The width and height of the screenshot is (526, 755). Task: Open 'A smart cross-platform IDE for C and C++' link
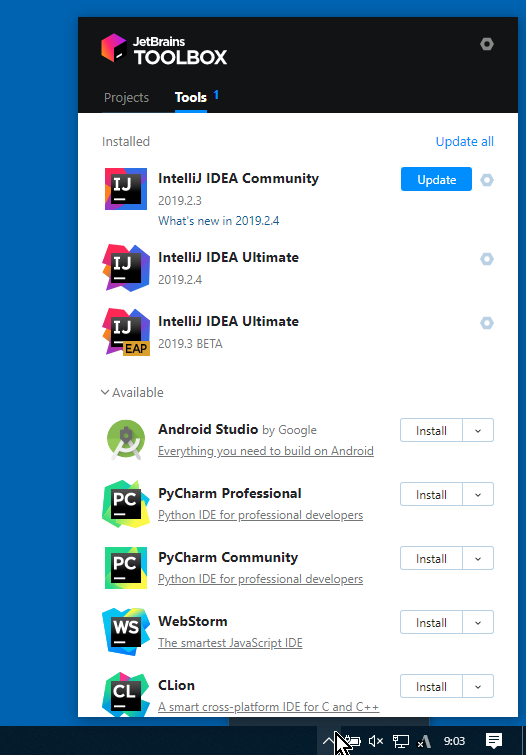point(268,707)
